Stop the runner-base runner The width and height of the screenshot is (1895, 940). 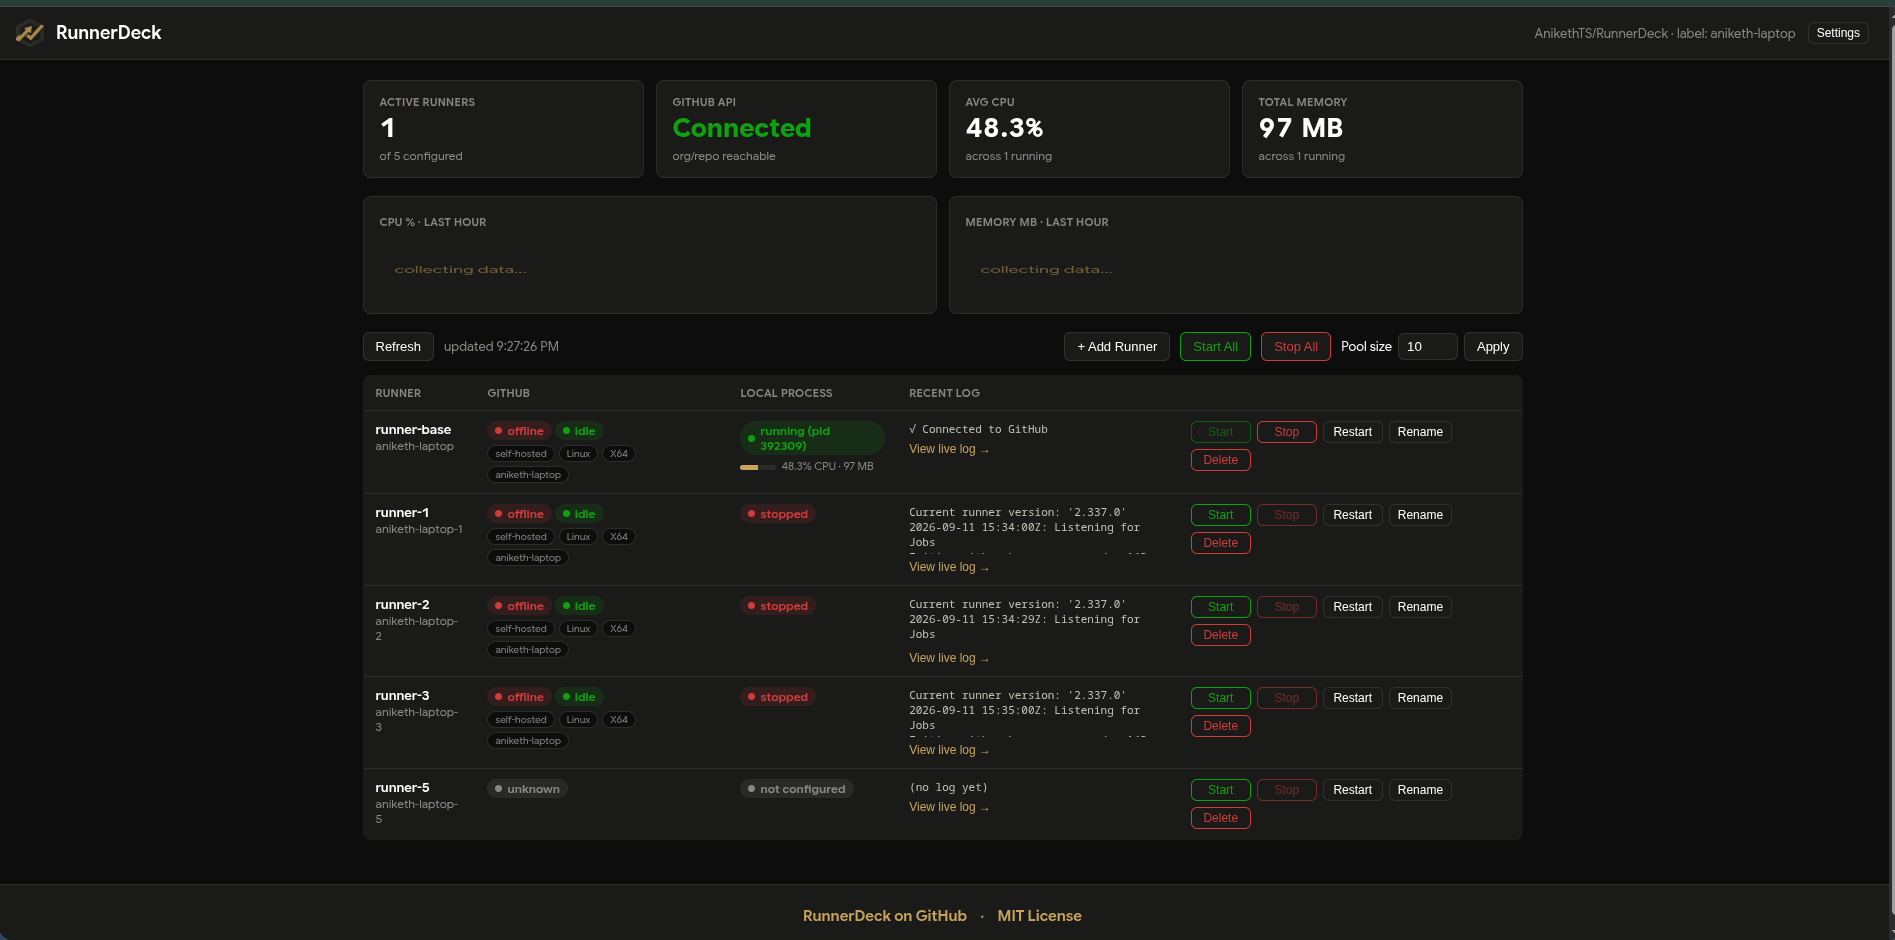tap(1287, 432)
